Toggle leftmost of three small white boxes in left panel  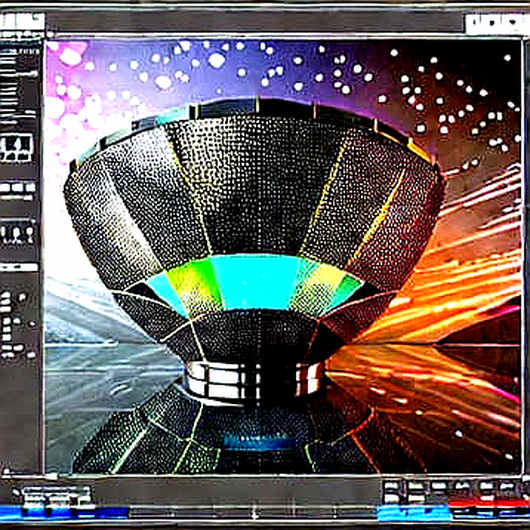pyautogui.click(x=5, y=188)
